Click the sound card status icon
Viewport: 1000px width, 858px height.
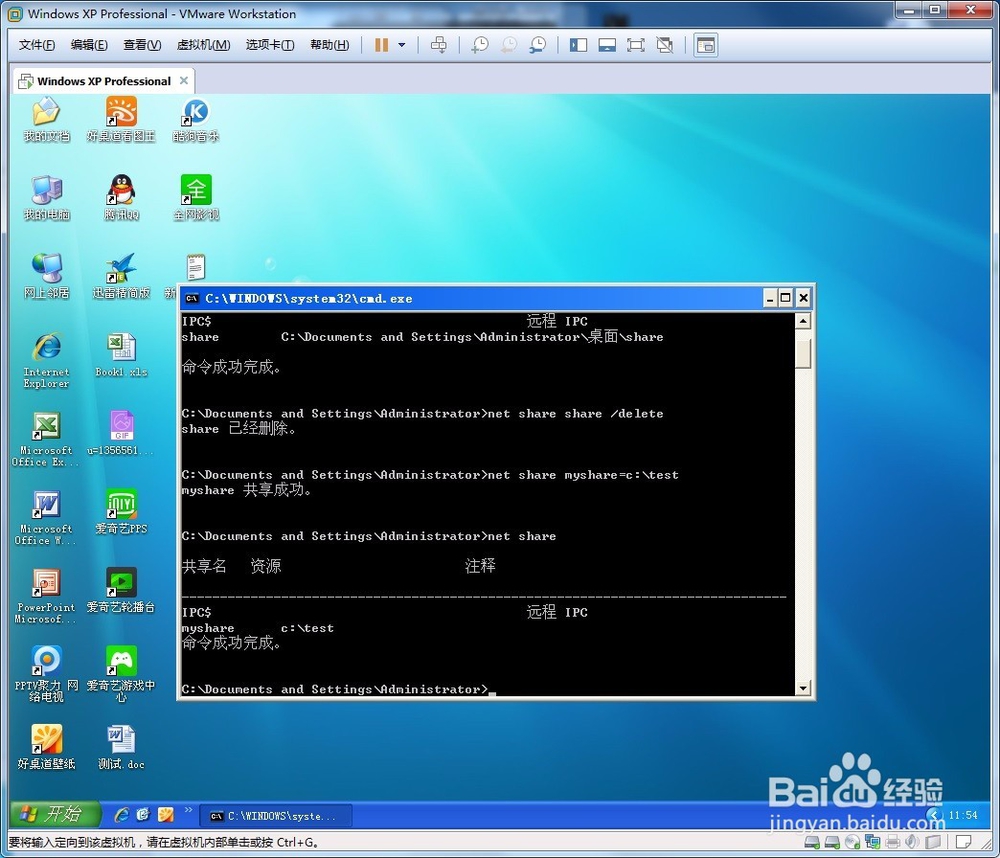913,842
